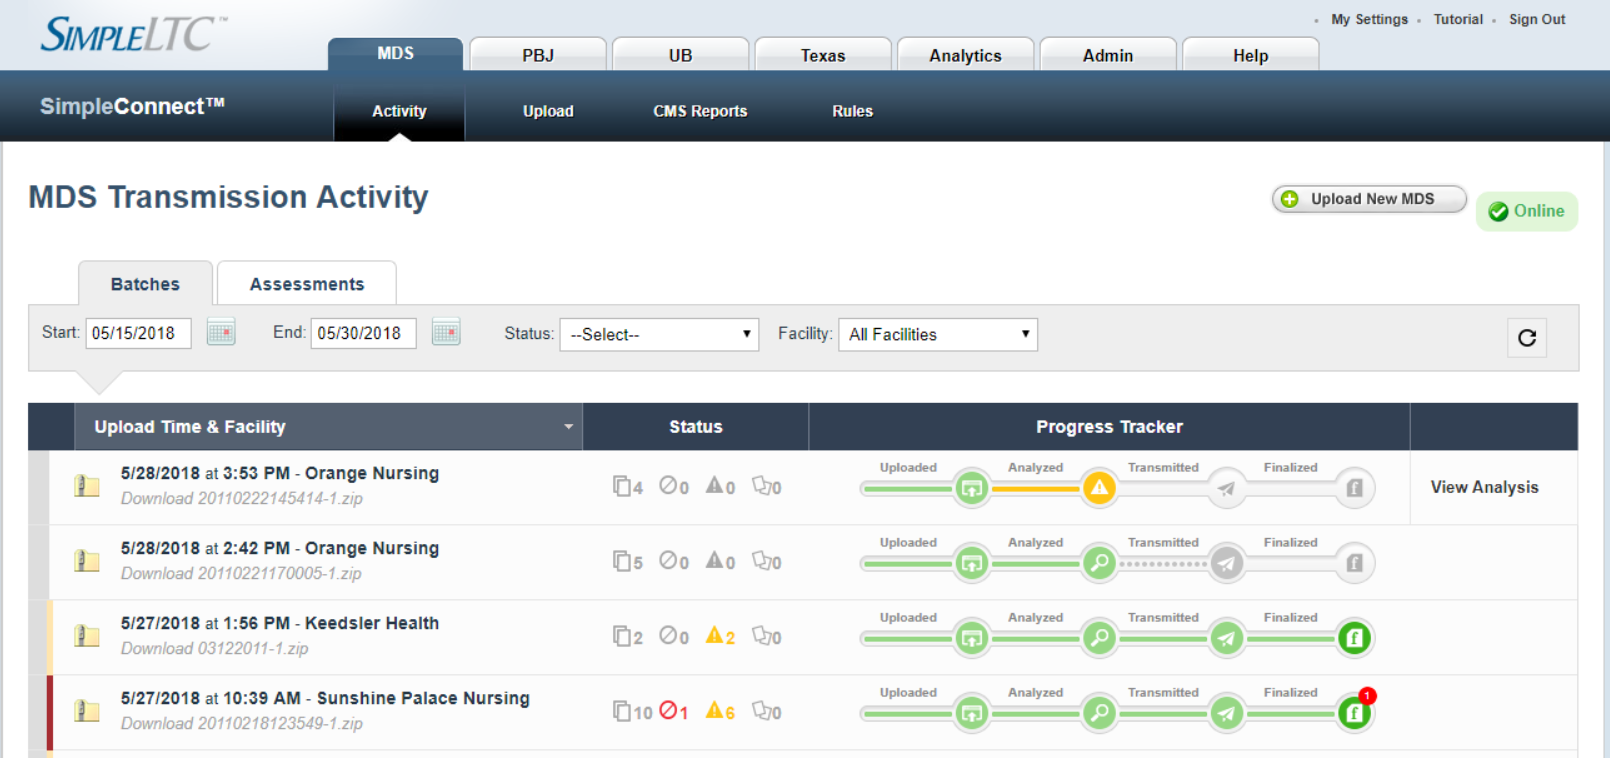Viewport: 1610px width, 758px height.
Task: Click the Uploaded icon in 2:42 PM row
Action: coord(971,563)
